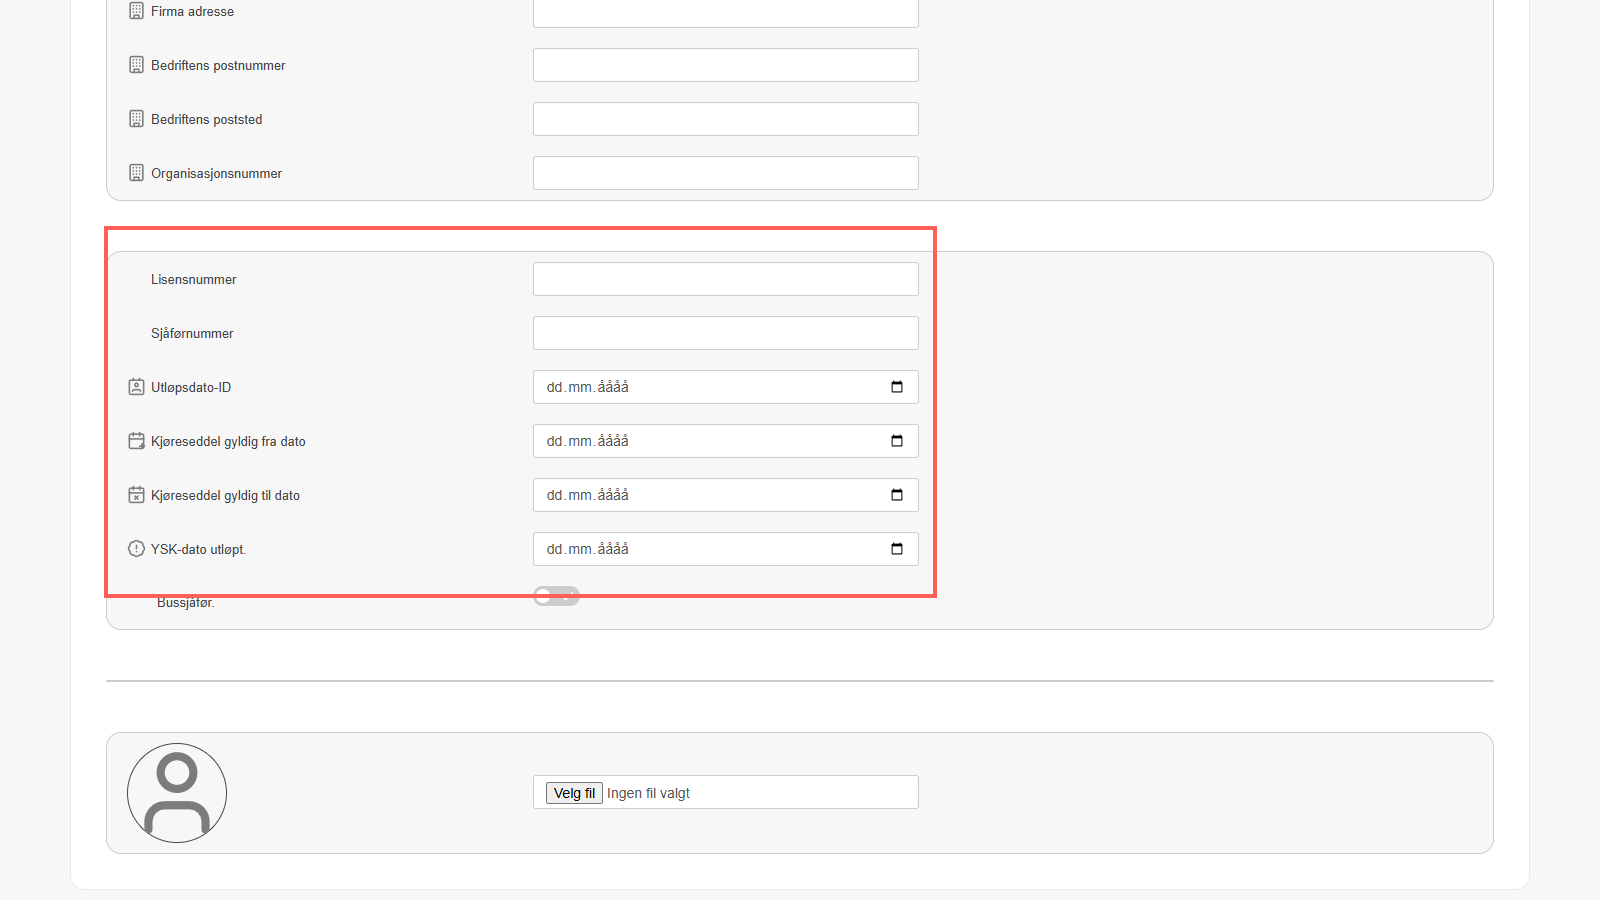Image resolution: width=1600 pixels, height=900 pixels.
Task: Click calendar icon beside Kjøreseddel gyldig fra dato
Action: [137, 441]
